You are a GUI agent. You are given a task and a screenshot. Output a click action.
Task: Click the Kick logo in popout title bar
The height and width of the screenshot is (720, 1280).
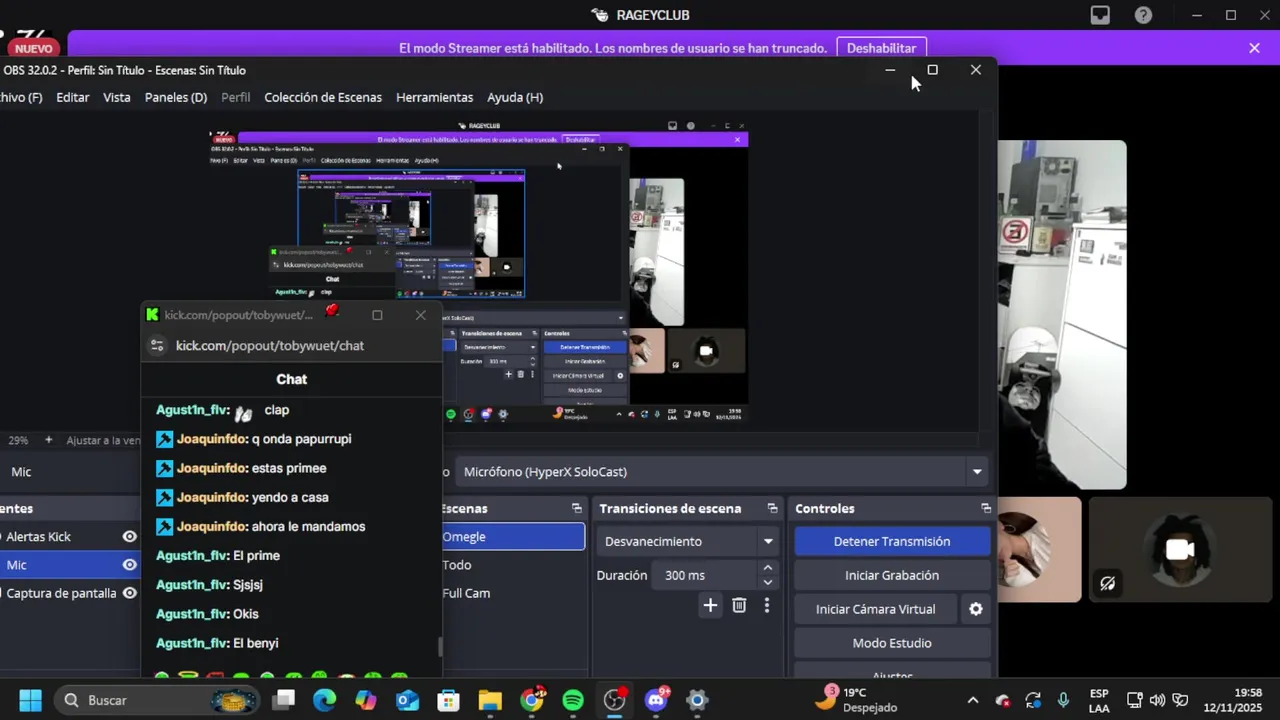[x=152, y=314]
